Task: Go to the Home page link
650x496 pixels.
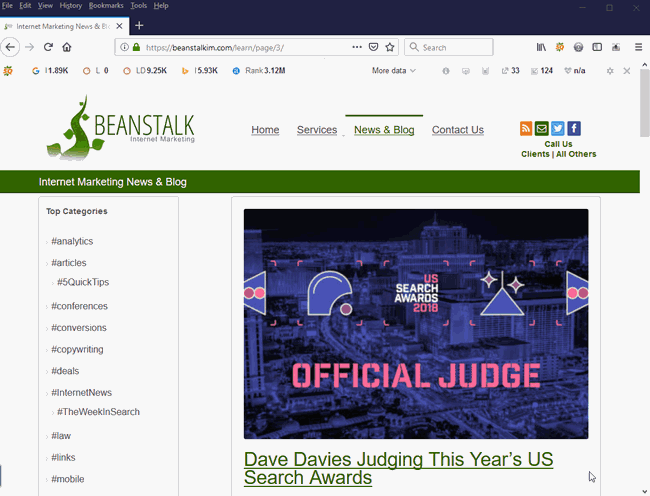Action: click(265, 130)
